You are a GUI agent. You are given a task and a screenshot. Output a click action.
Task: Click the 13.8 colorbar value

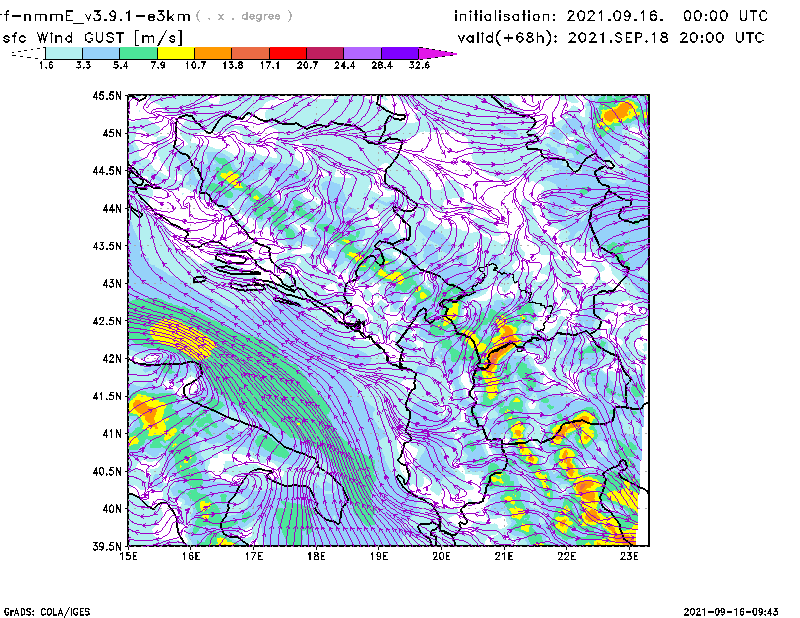[232, 65]
